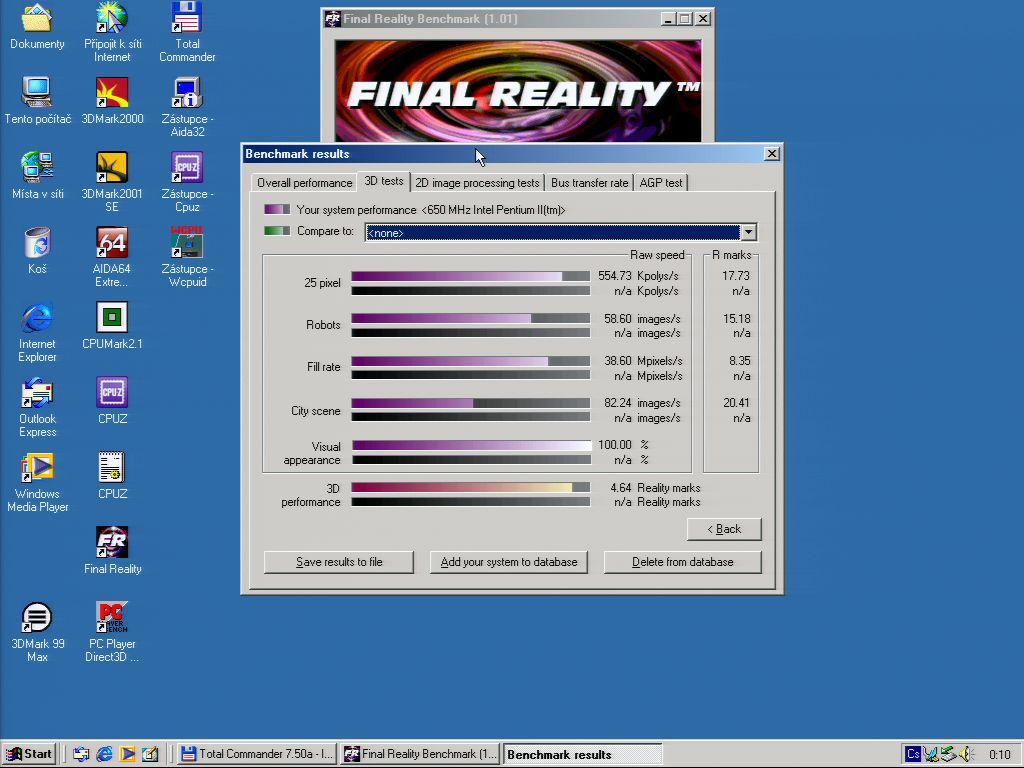Open the Koš recycle bin
This screenshot has width=1024, height=768.
coord(37,250)
